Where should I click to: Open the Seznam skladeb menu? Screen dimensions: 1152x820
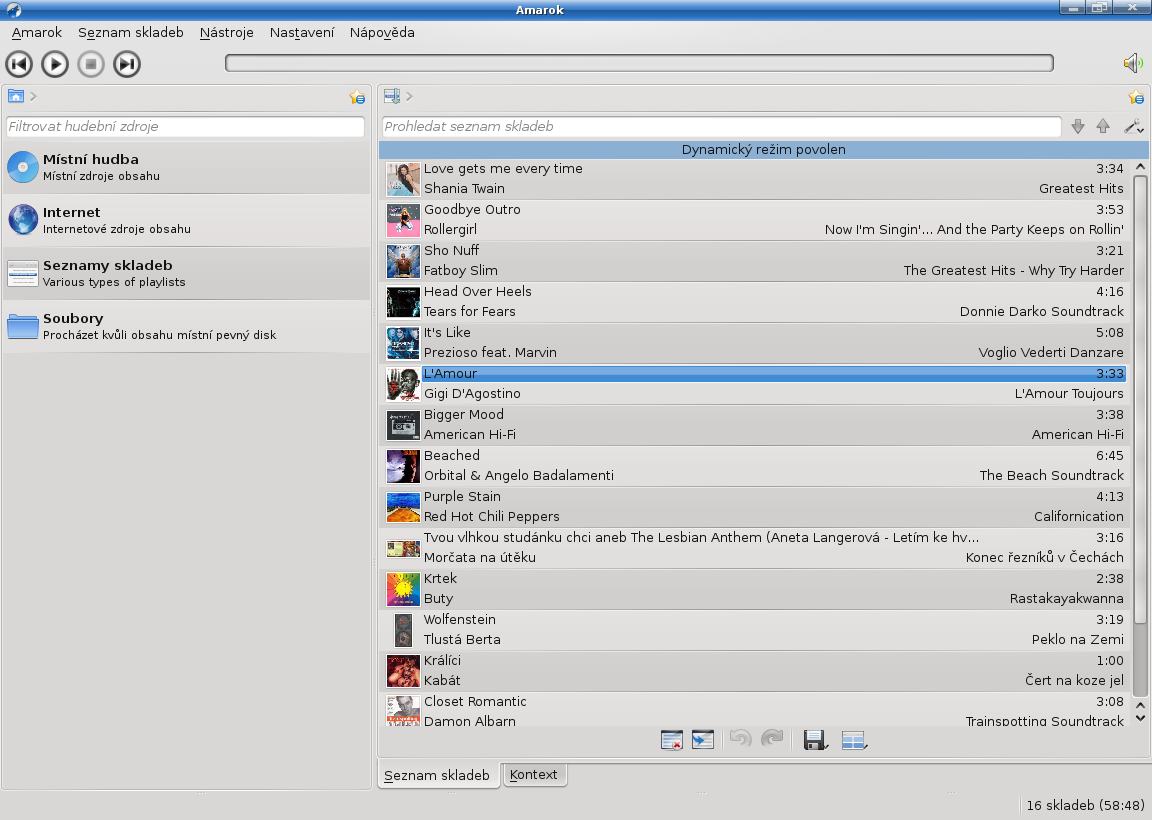coord(131,32)
